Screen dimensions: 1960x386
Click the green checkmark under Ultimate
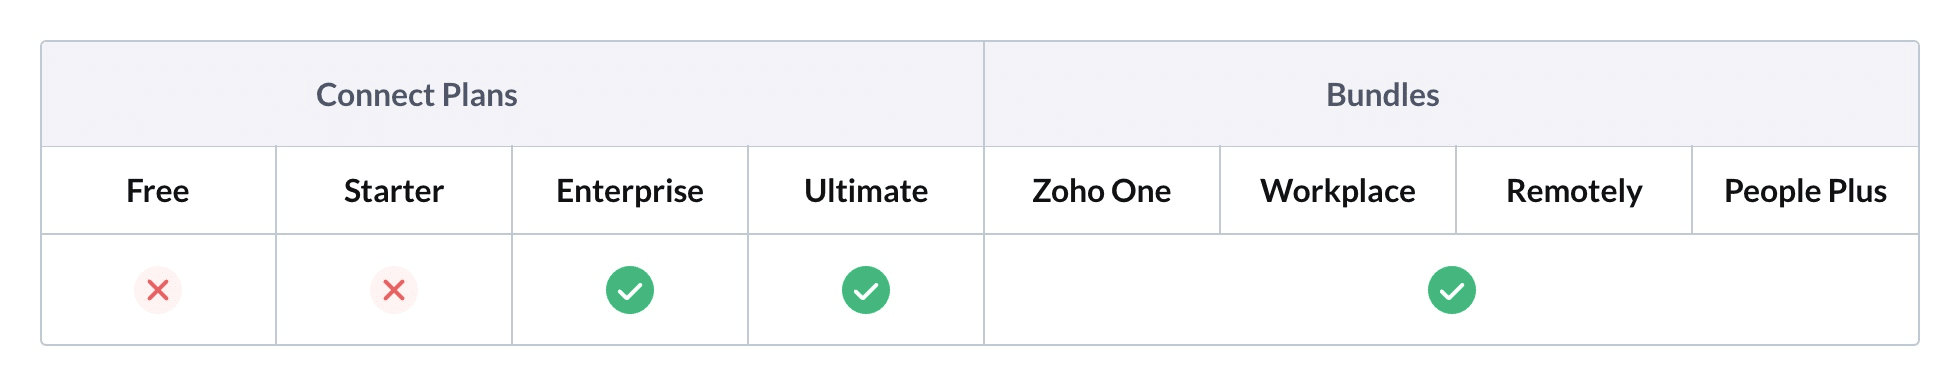866,290
